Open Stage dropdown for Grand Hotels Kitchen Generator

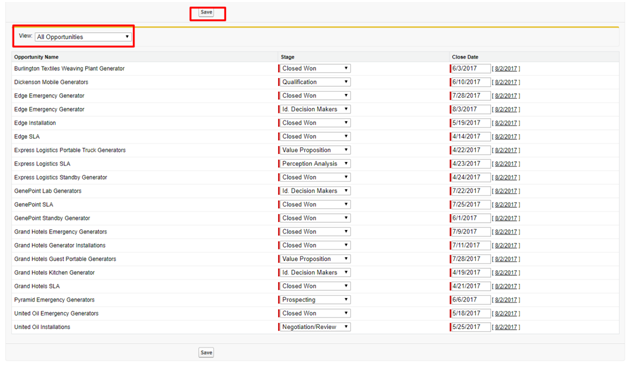pos(315,273)
